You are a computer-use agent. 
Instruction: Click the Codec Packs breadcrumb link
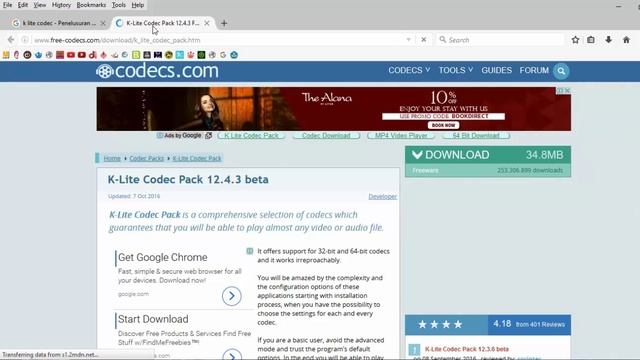(147, 158)
